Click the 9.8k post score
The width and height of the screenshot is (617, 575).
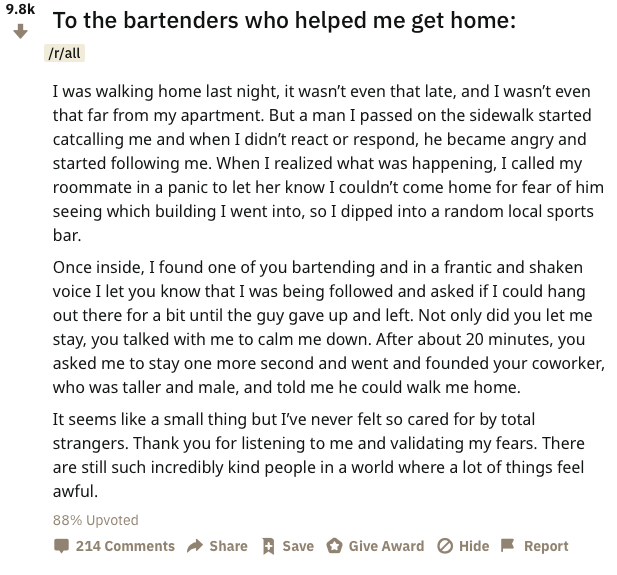tap(20, 9)
